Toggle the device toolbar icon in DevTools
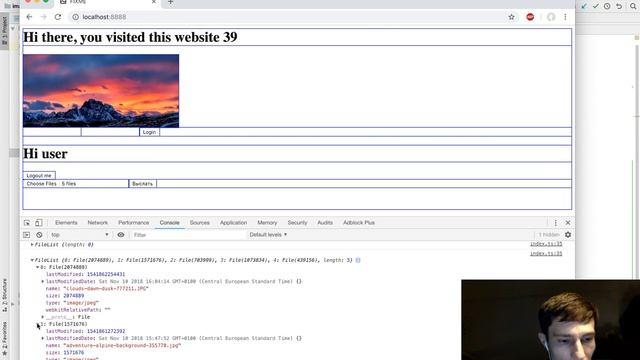 38,223
